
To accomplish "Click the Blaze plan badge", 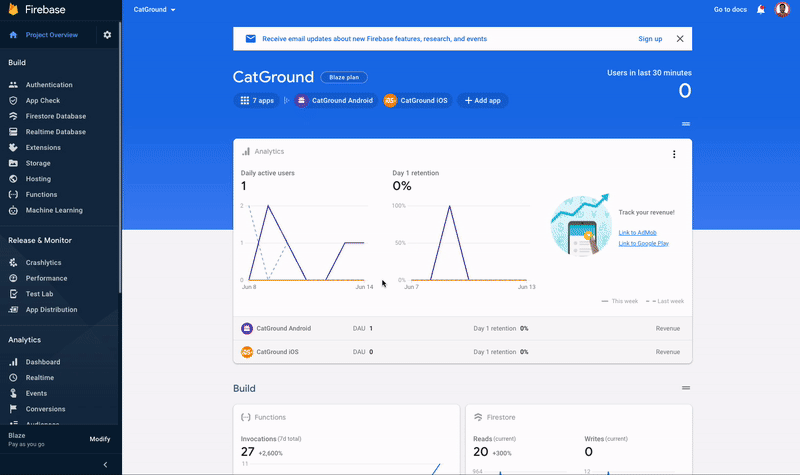I will pos(344,78).
